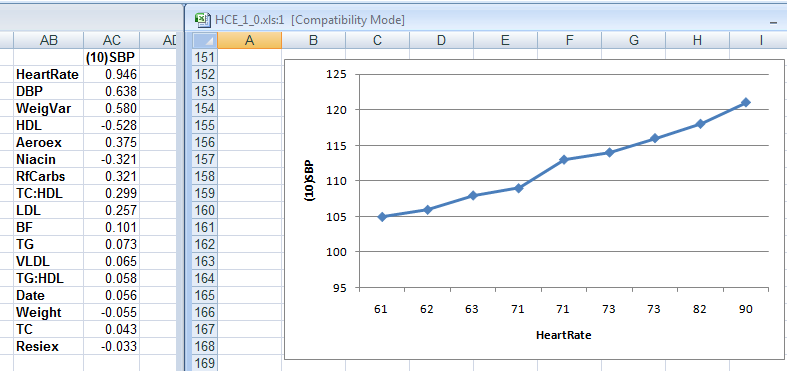The width and height of the screenshot is (787, 371).
Task: Click the 0.257 value cell
Action: (x=111, y=211)
